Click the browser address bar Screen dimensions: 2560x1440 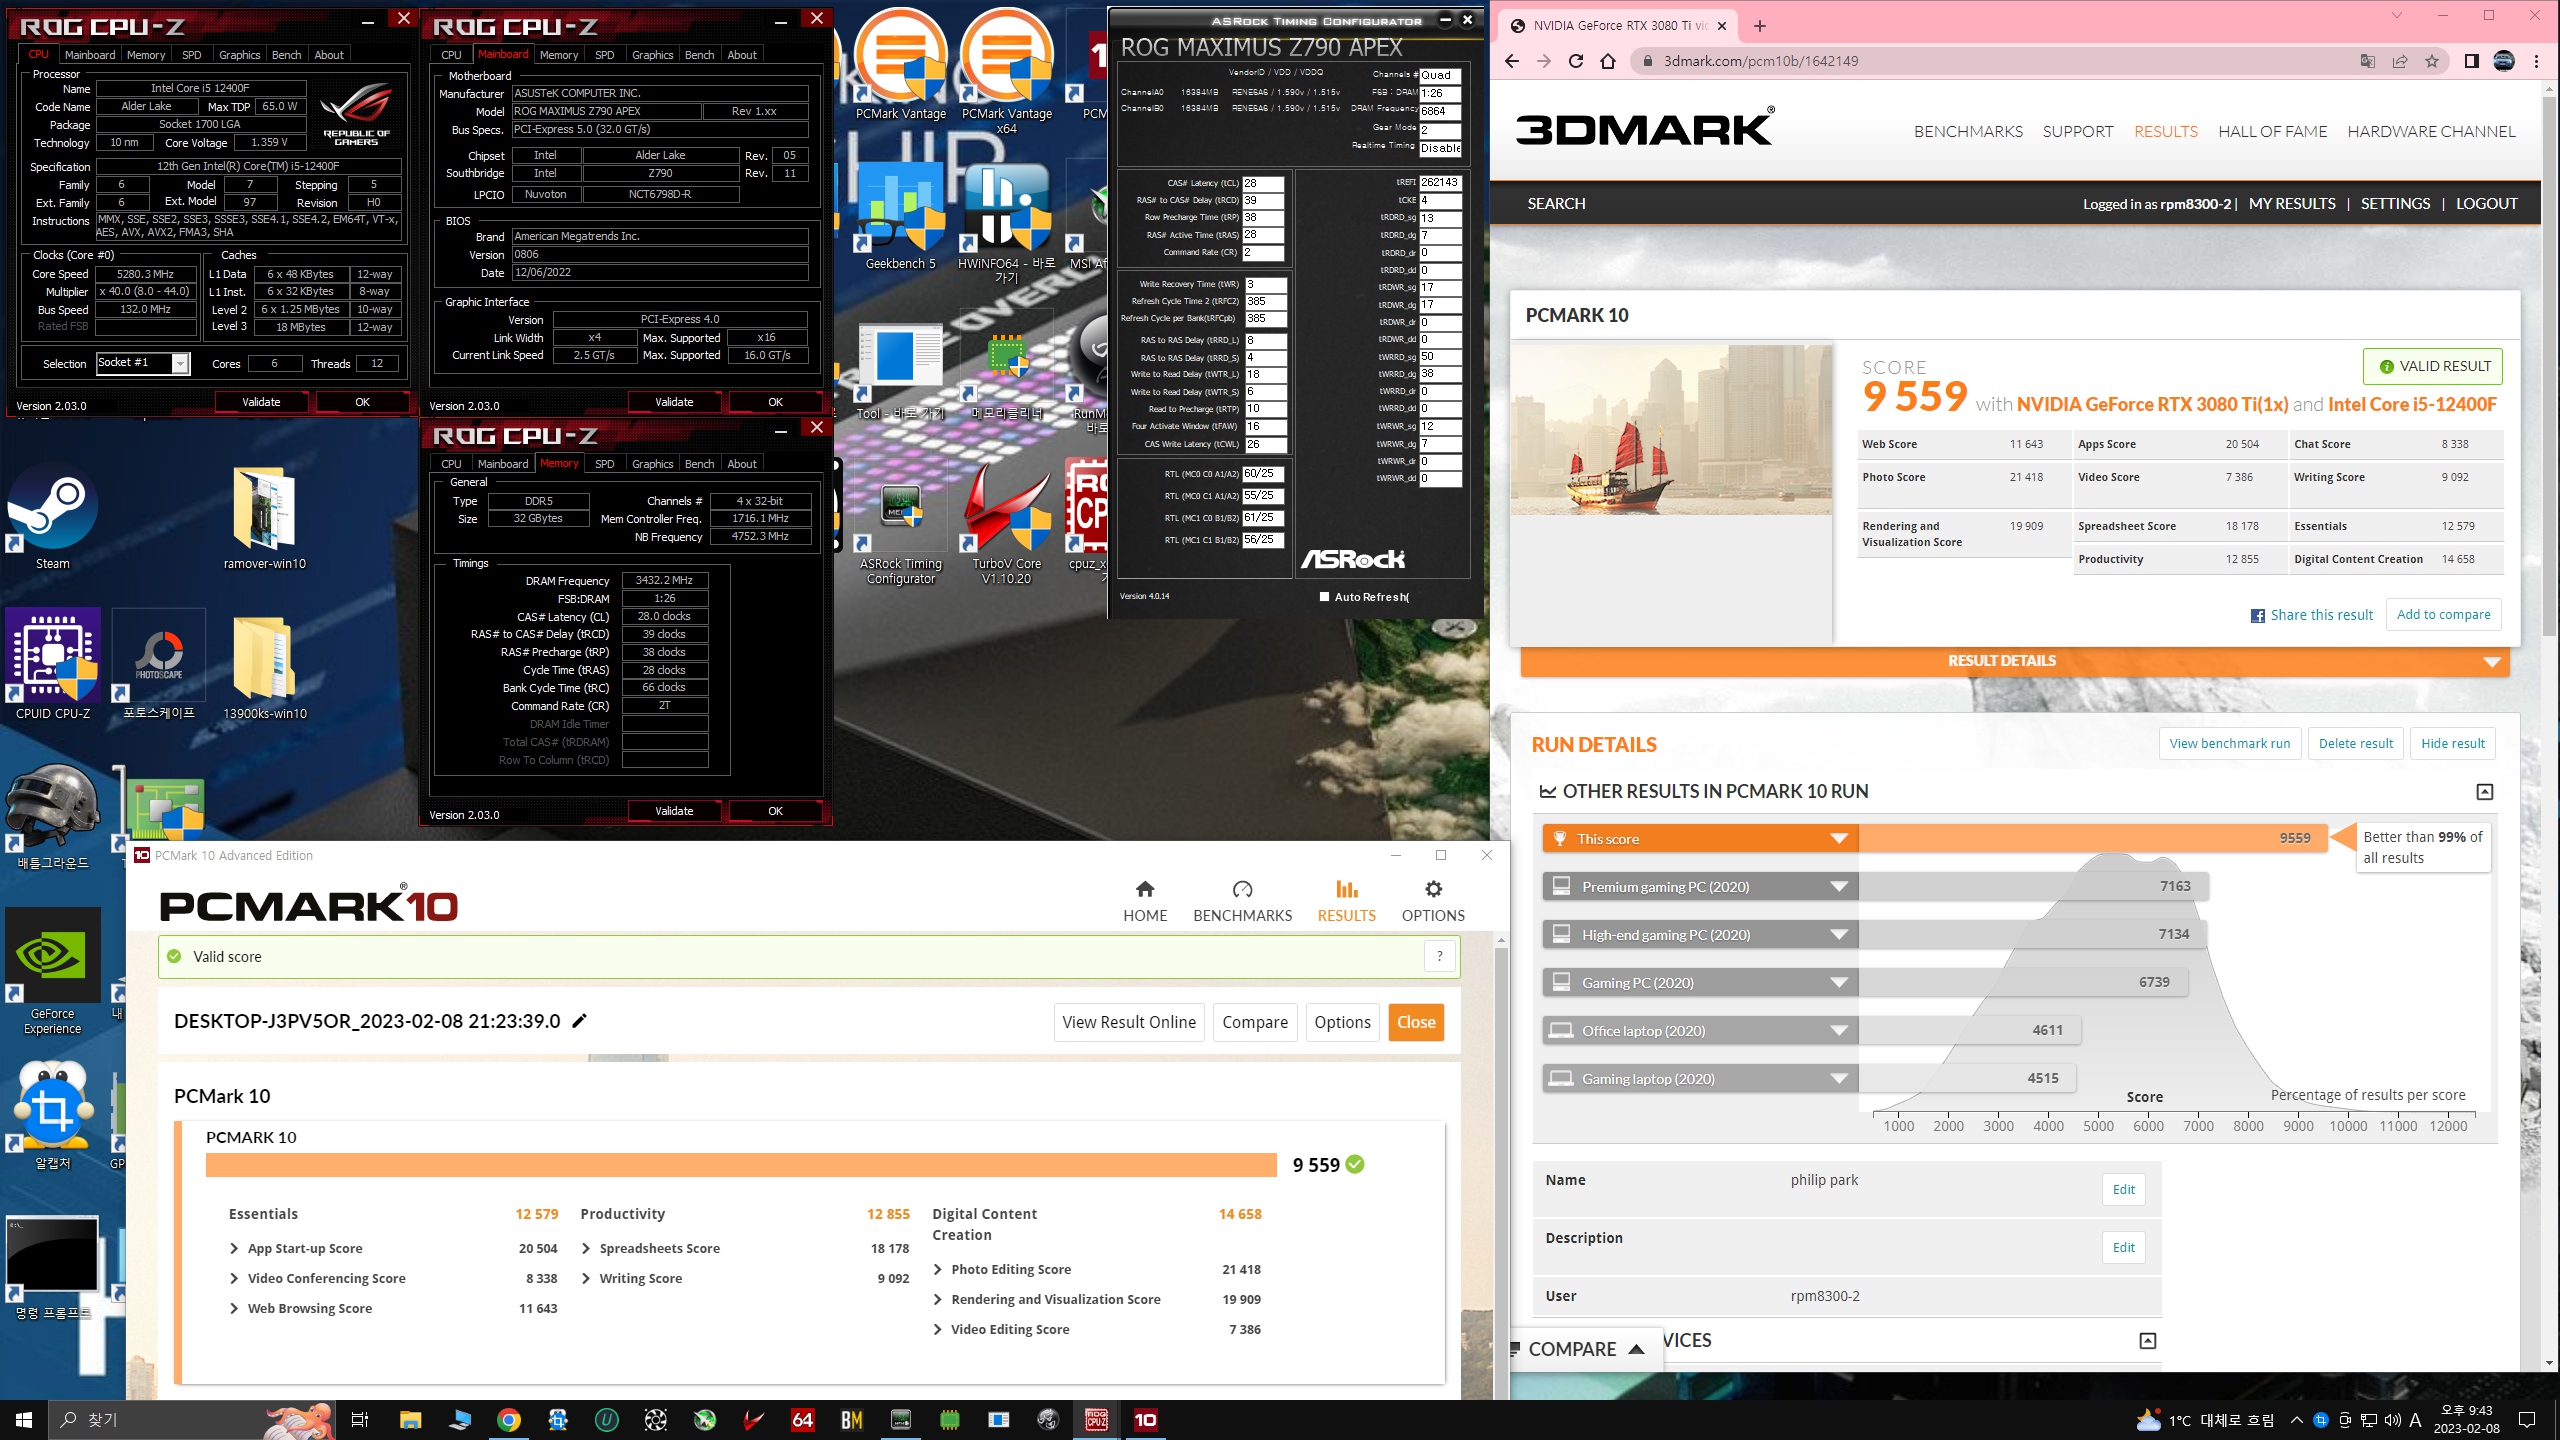pyautogui.click(x=2000, y=61)
